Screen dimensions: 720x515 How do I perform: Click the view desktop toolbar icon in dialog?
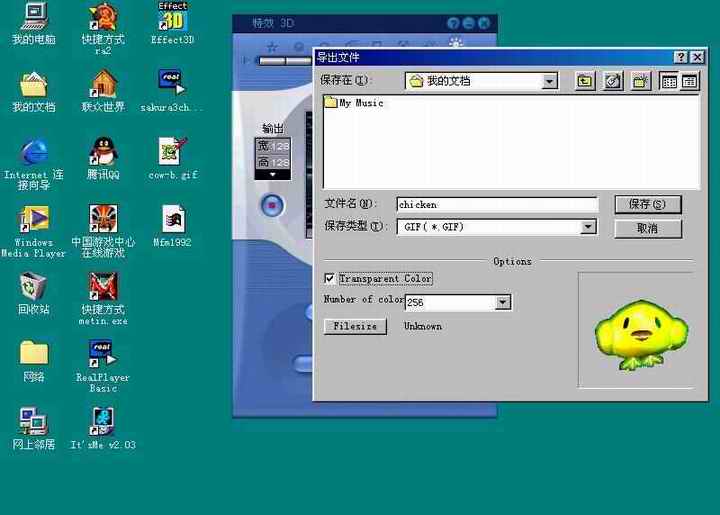[613, 81]
